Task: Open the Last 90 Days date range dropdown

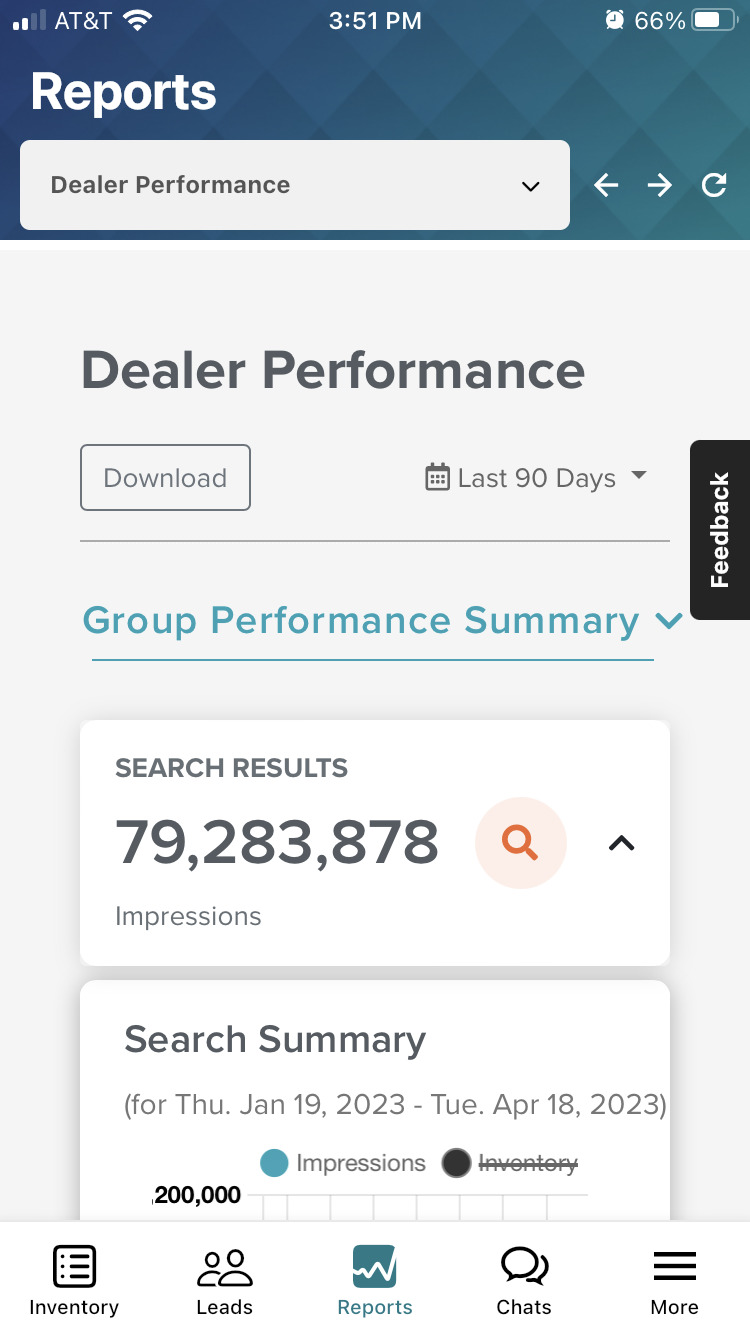Action: tap(536, 477)
